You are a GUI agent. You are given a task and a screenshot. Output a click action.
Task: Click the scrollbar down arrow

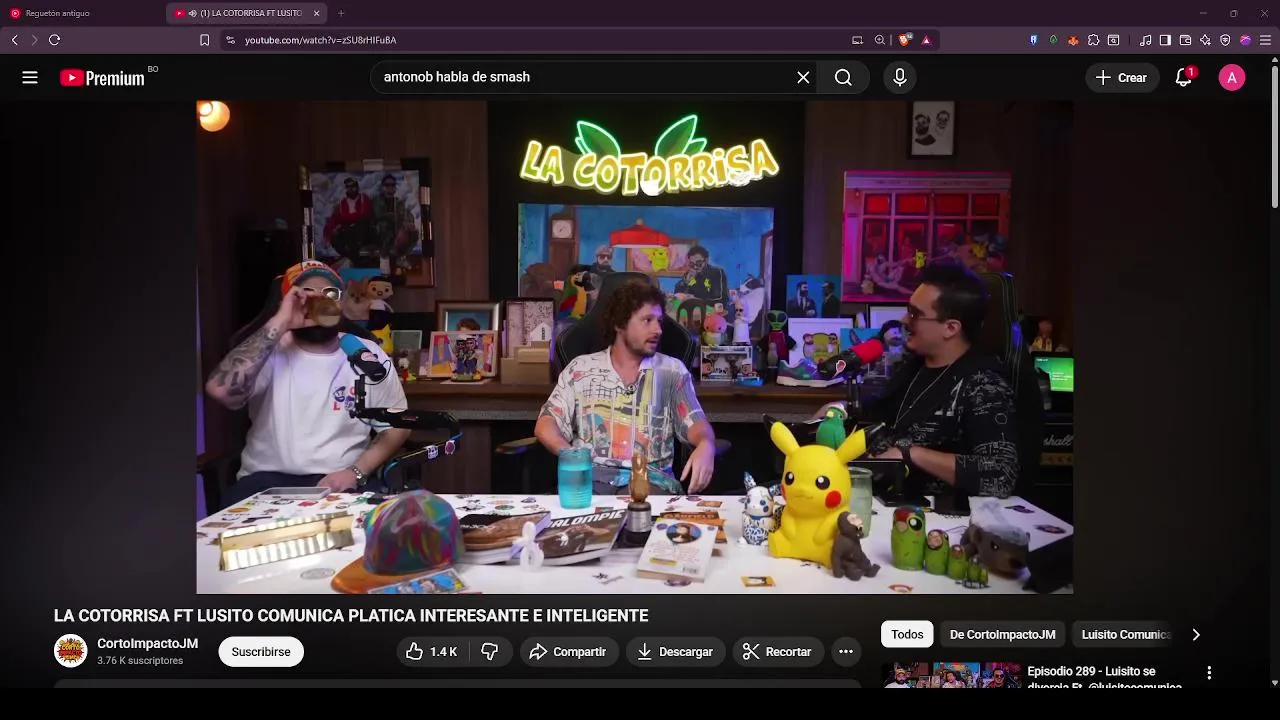1274,683
